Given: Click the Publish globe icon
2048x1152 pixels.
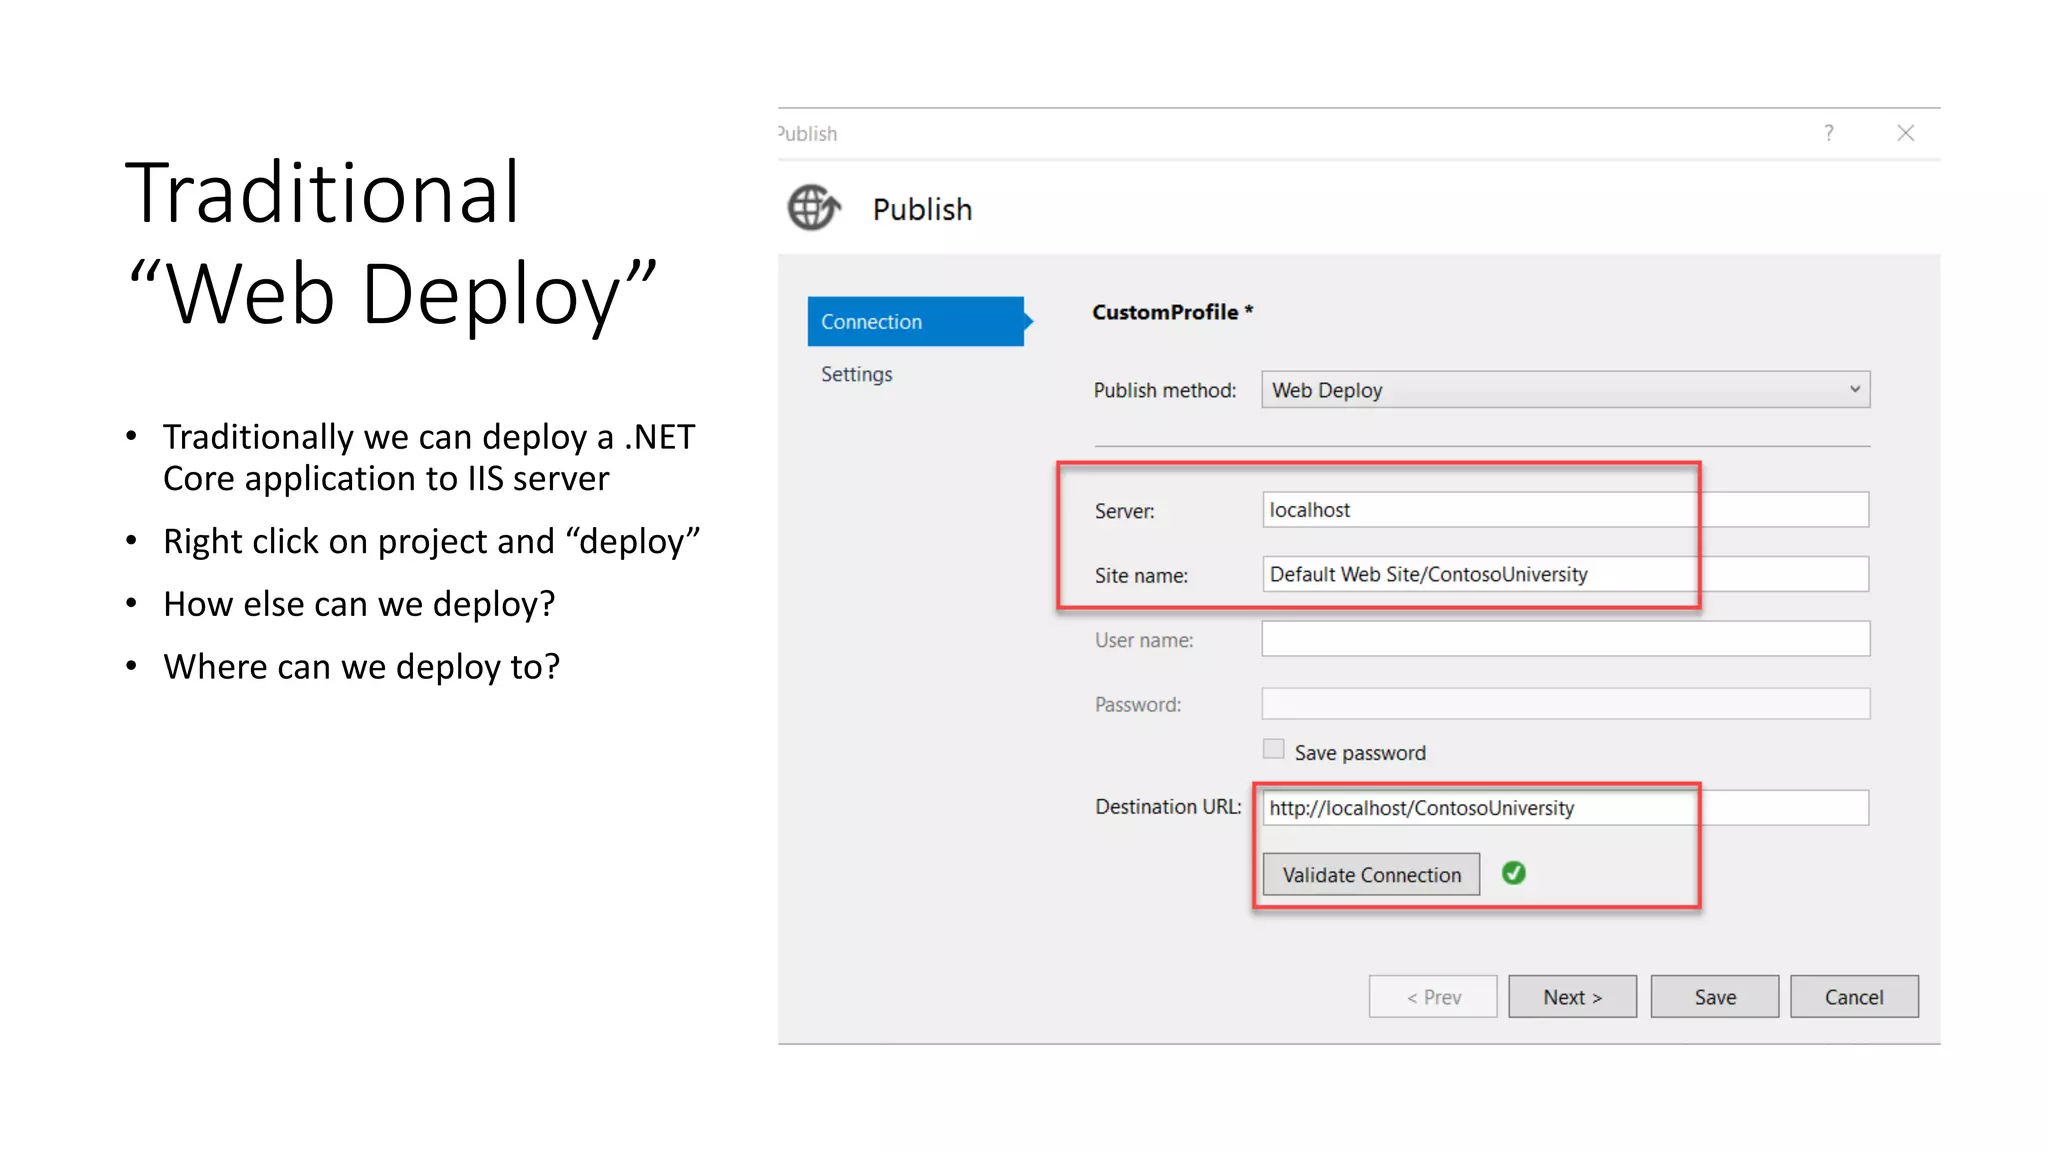Looking at the screenshot, I should click(813, 208).
